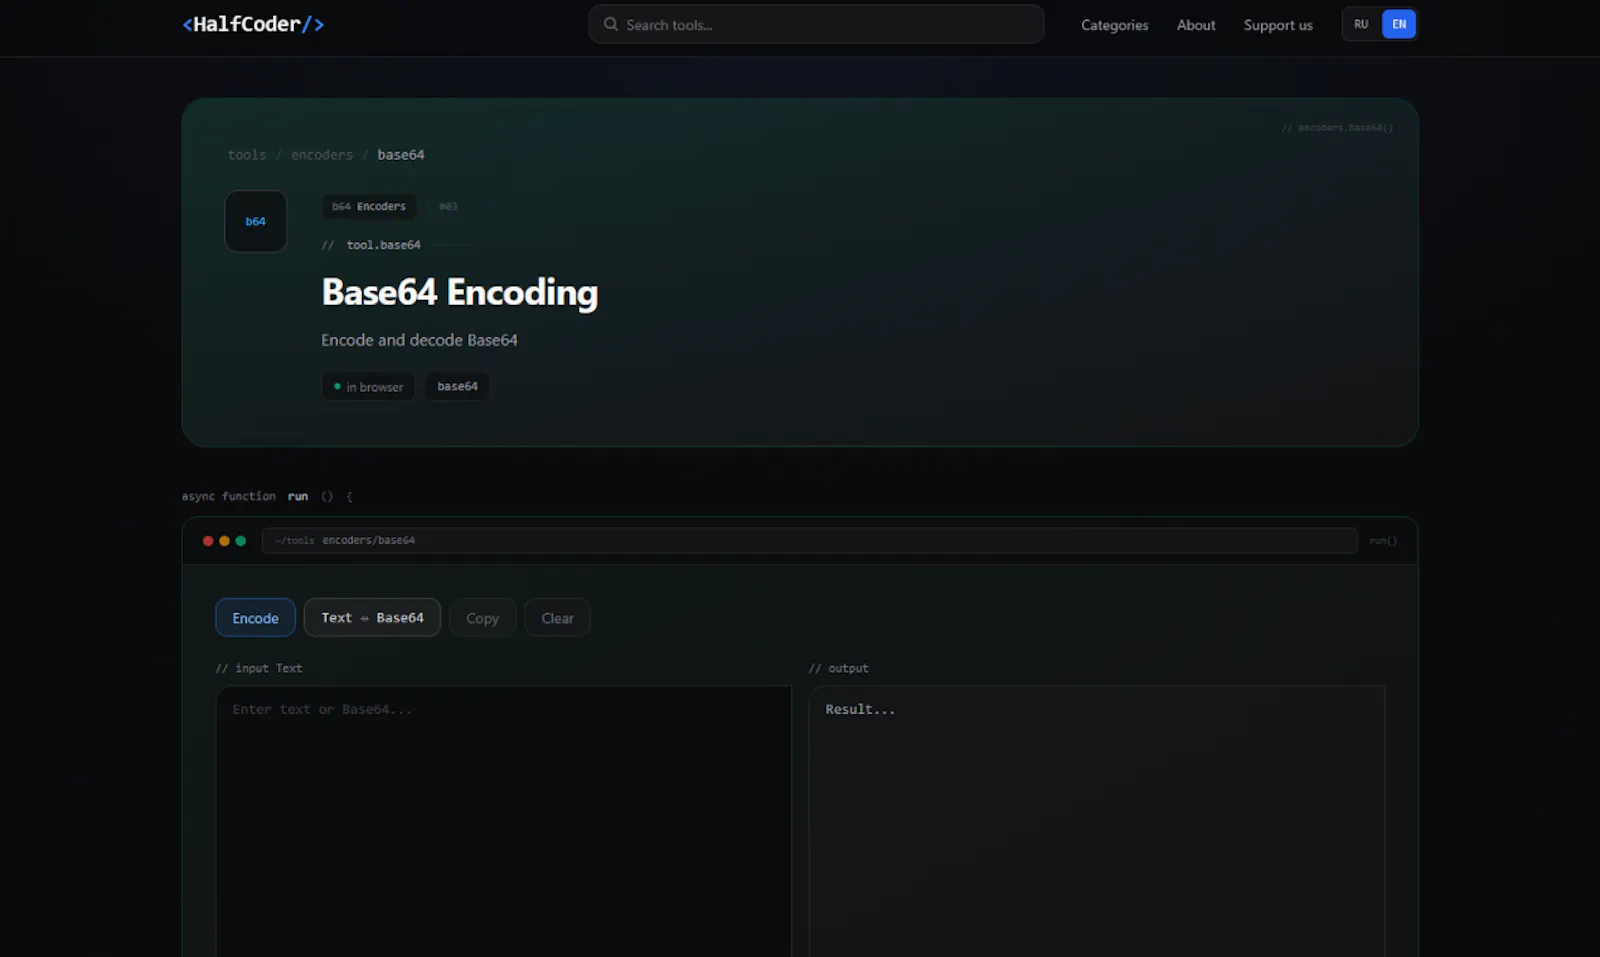Select the Encode mode button
Viewport: 1600px width, 957px height.
point(255,618)
